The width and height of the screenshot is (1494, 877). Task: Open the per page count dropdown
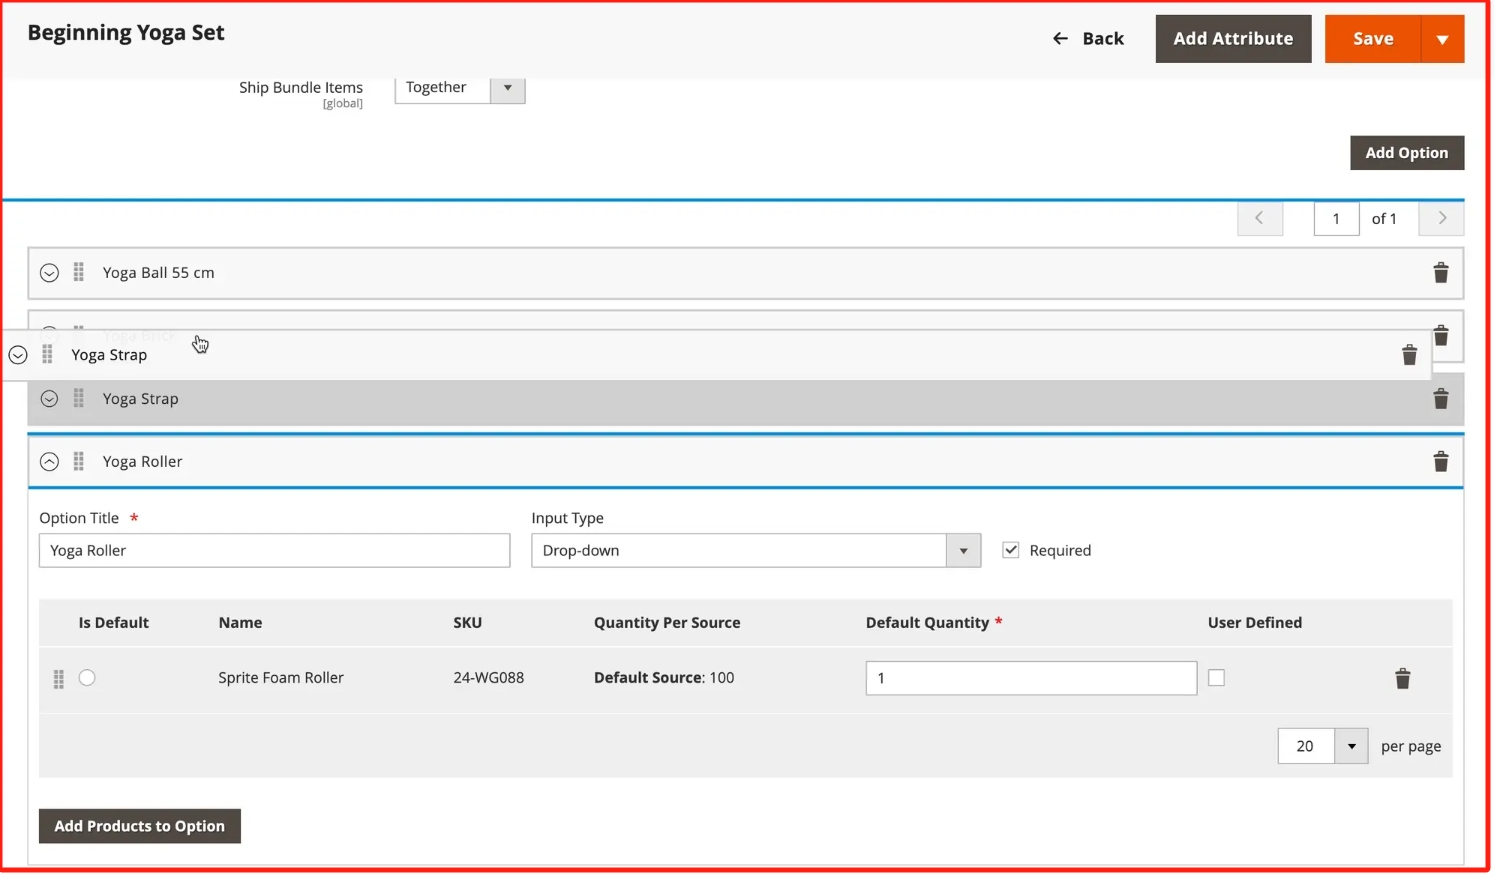[1350, 746]
